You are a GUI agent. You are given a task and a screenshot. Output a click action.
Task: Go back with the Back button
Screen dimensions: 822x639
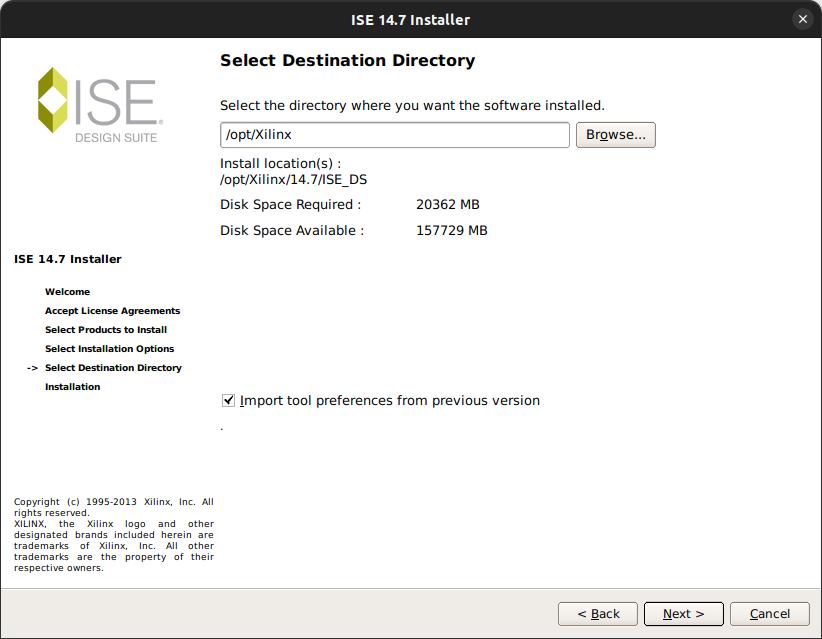[598, 613]
